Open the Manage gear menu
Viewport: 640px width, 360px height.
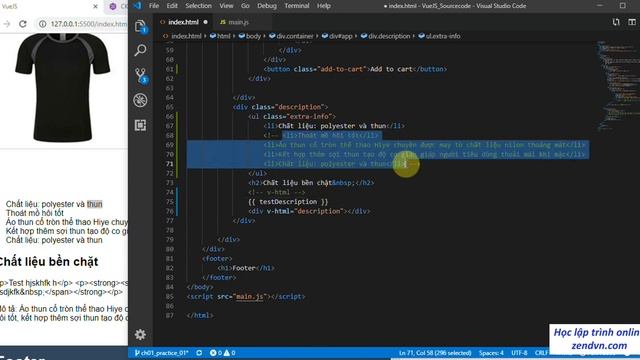point(140,334)
